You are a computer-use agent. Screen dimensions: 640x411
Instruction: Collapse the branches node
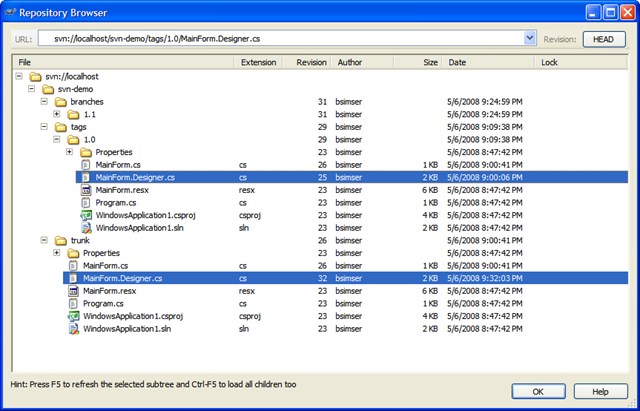pyautogui.click(x=44, y=101)
